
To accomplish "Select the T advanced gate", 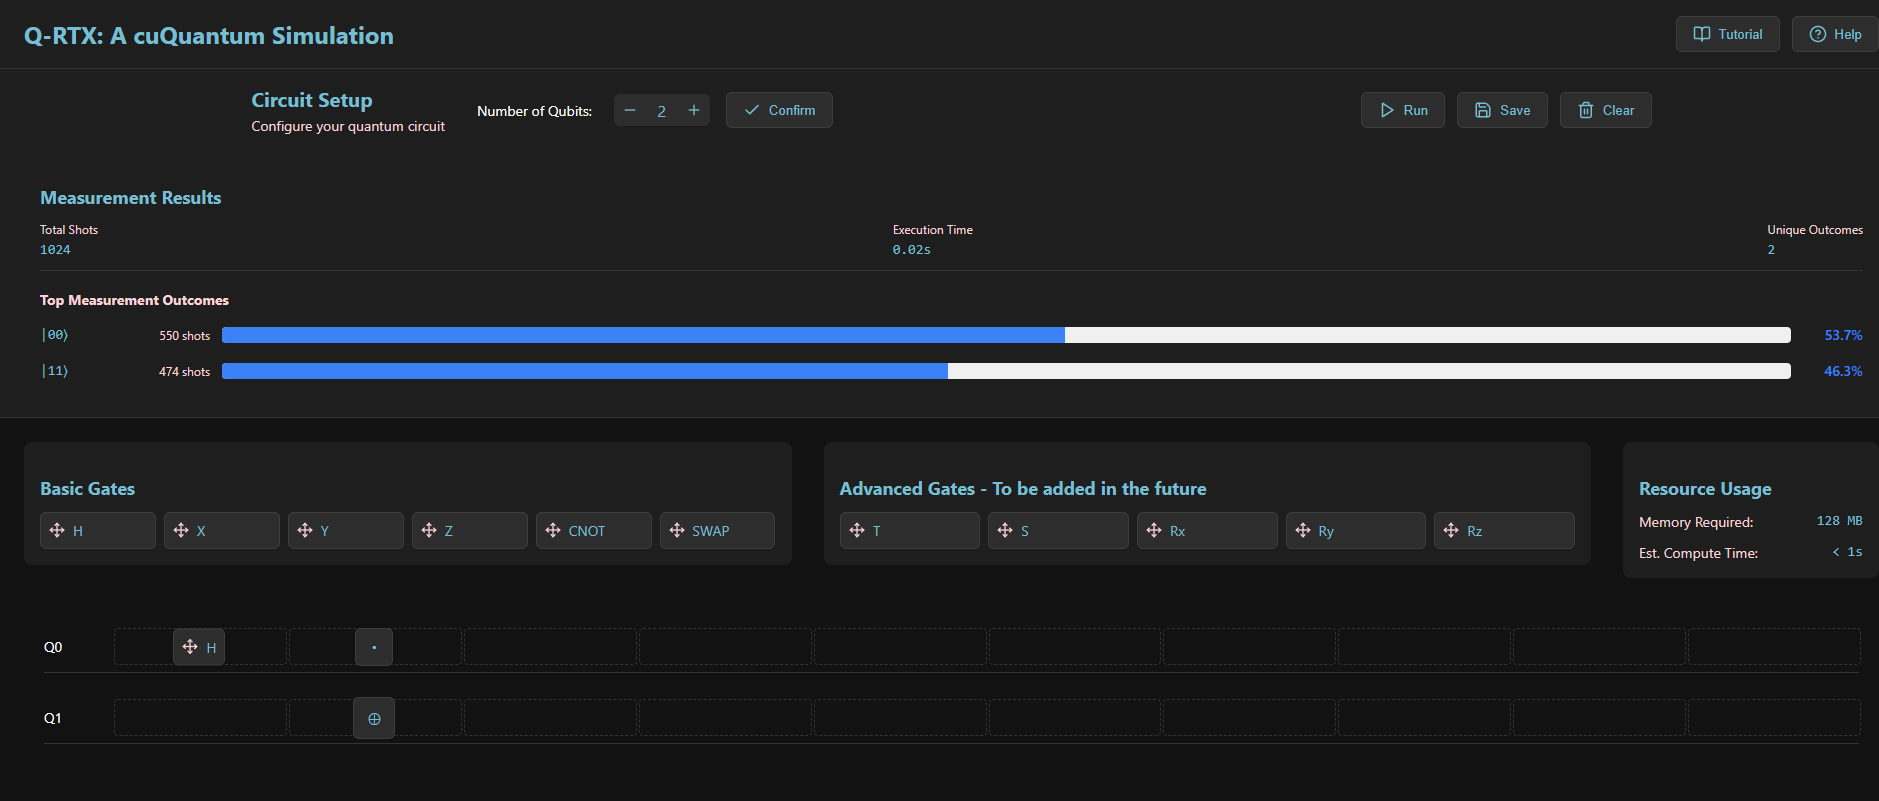I will tap(910, 531).
